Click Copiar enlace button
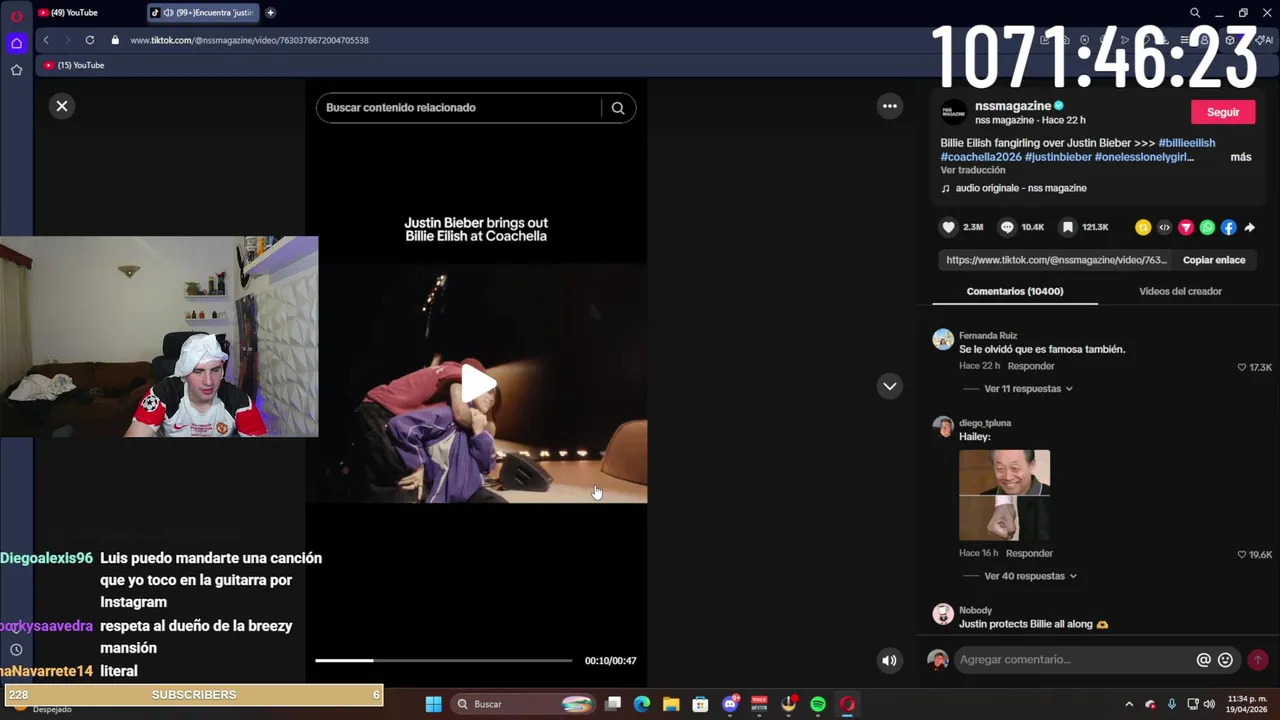This screenshot has height=720, width=1280. tap(1214, 260)
